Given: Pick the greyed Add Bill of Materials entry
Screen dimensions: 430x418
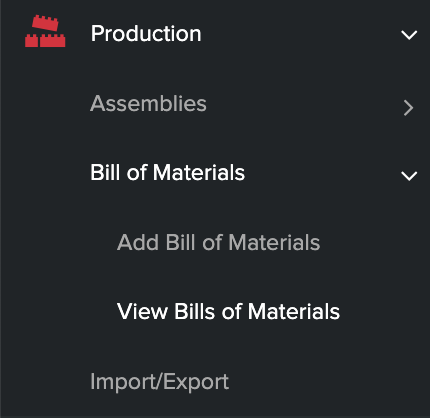Looking at the screenshot, I should (219, 242).
